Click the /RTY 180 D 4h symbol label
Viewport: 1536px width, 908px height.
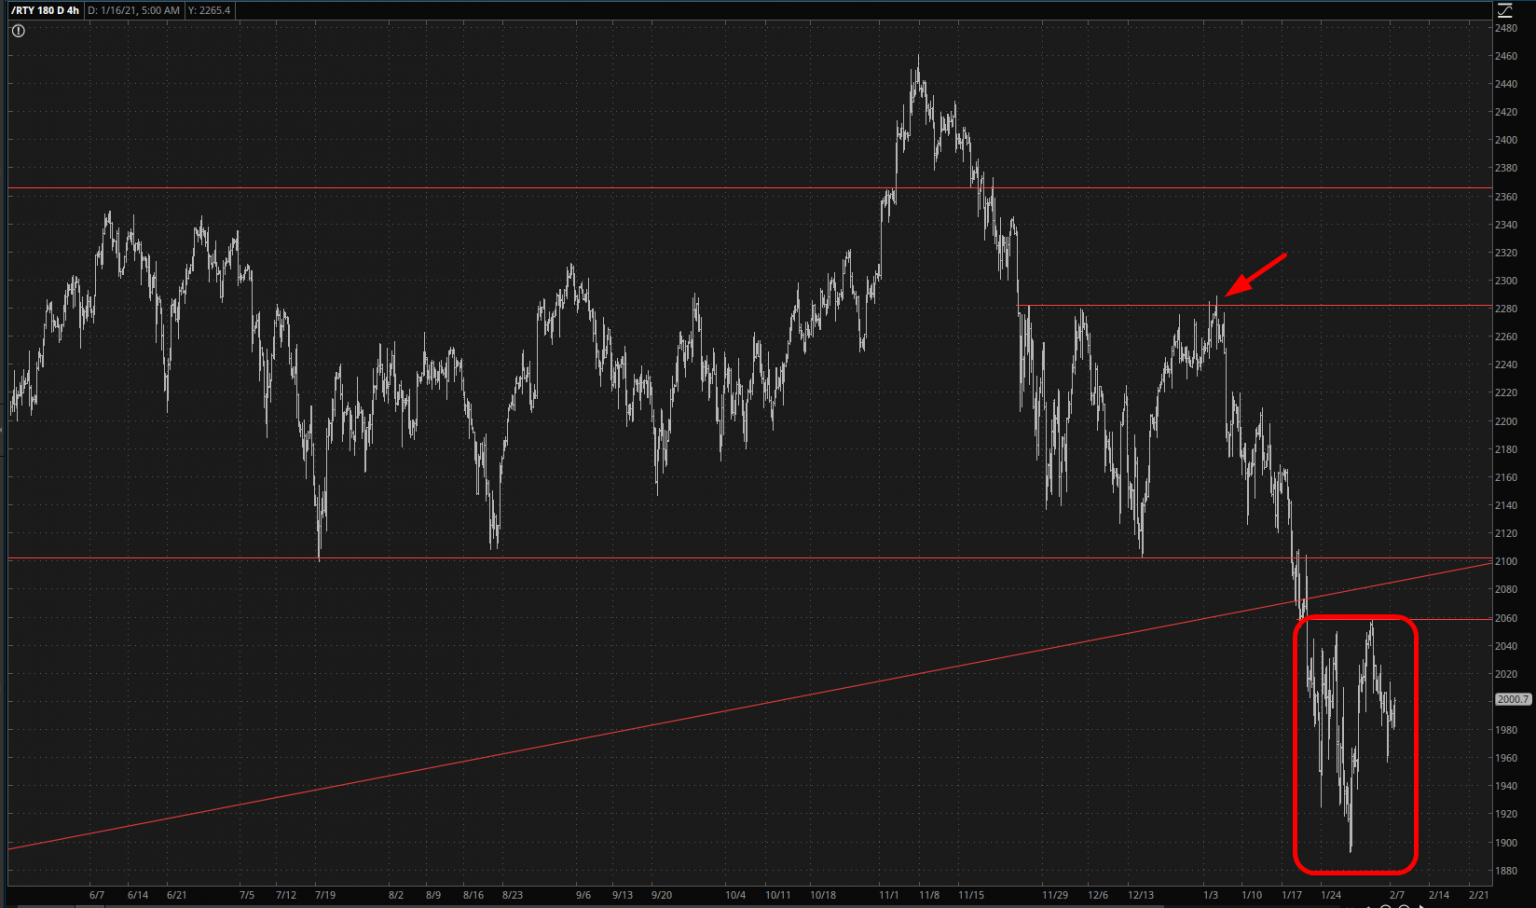pyautogui.click(x=45, y=10)
